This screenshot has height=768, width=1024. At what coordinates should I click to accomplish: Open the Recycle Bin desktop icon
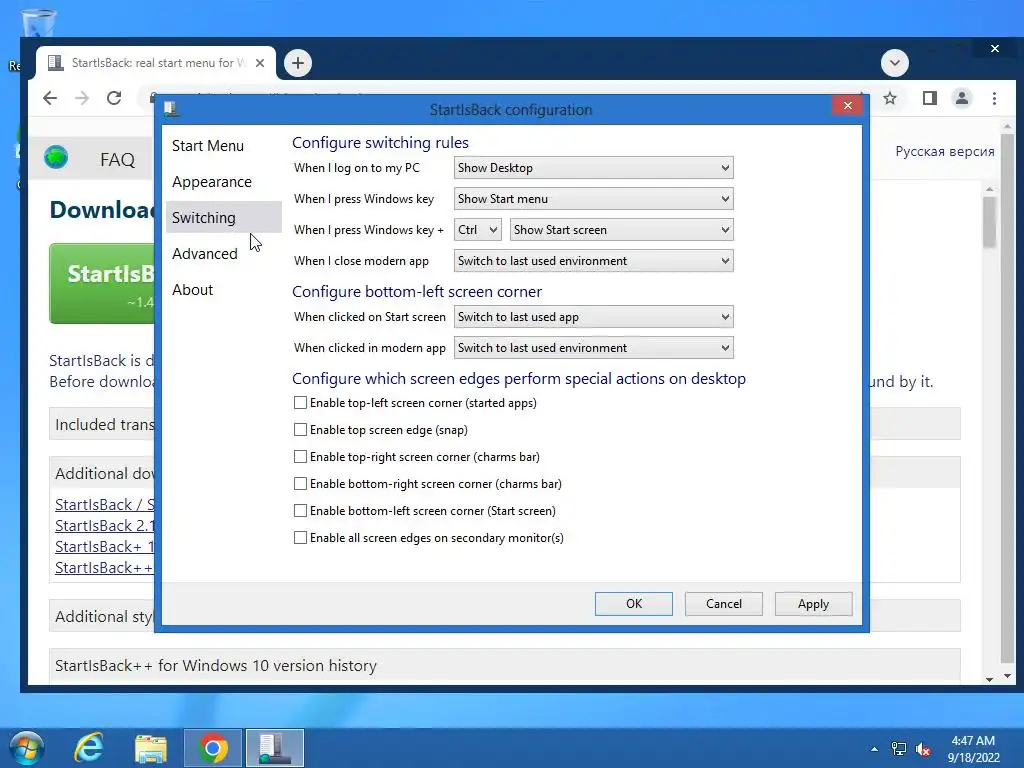pyautogui.click(x=38, y=23)
